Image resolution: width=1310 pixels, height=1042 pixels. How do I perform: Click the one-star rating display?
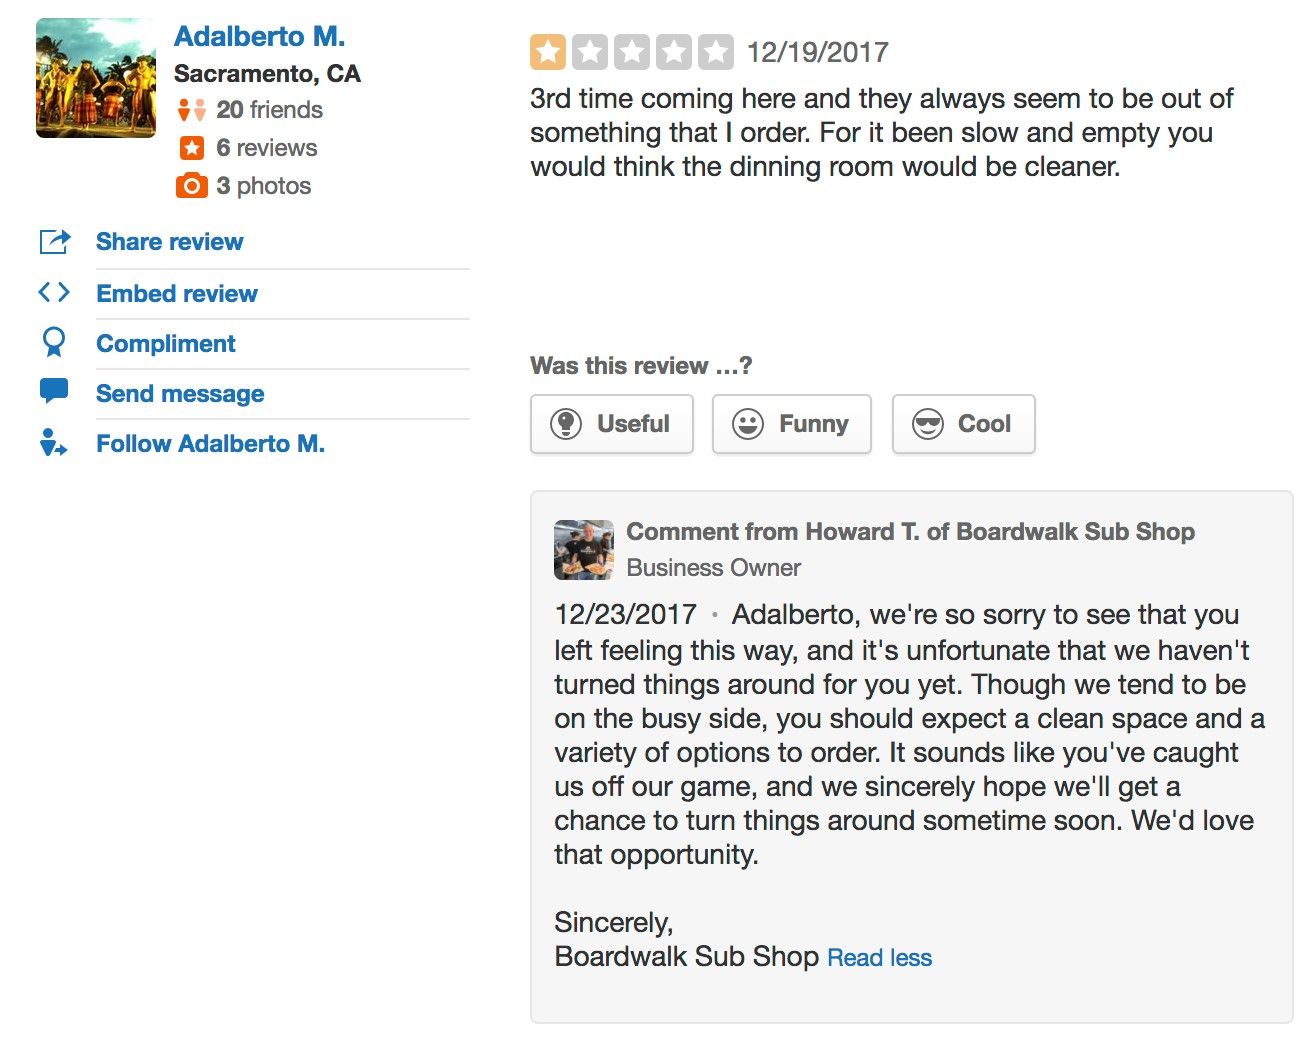coord(631,52)
